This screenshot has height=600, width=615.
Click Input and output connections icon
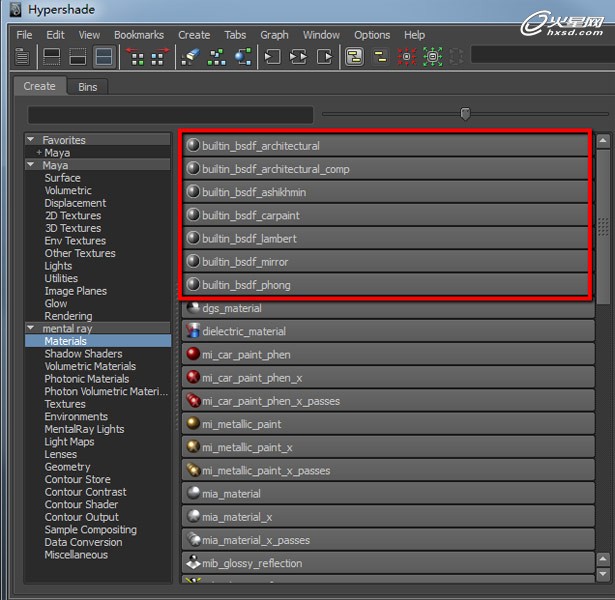pyautogui.click(x=298, y=57)
